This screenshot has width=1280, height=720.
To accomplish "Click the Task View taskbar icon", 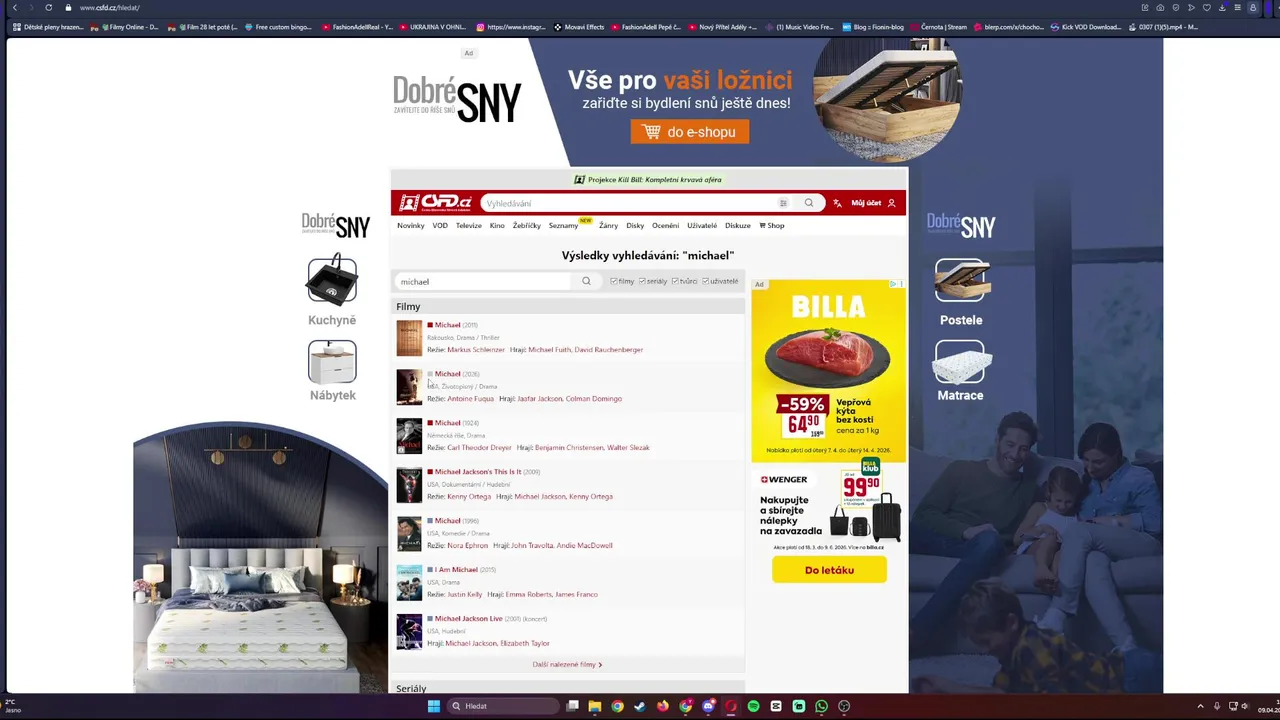I will tap(572, 706).
